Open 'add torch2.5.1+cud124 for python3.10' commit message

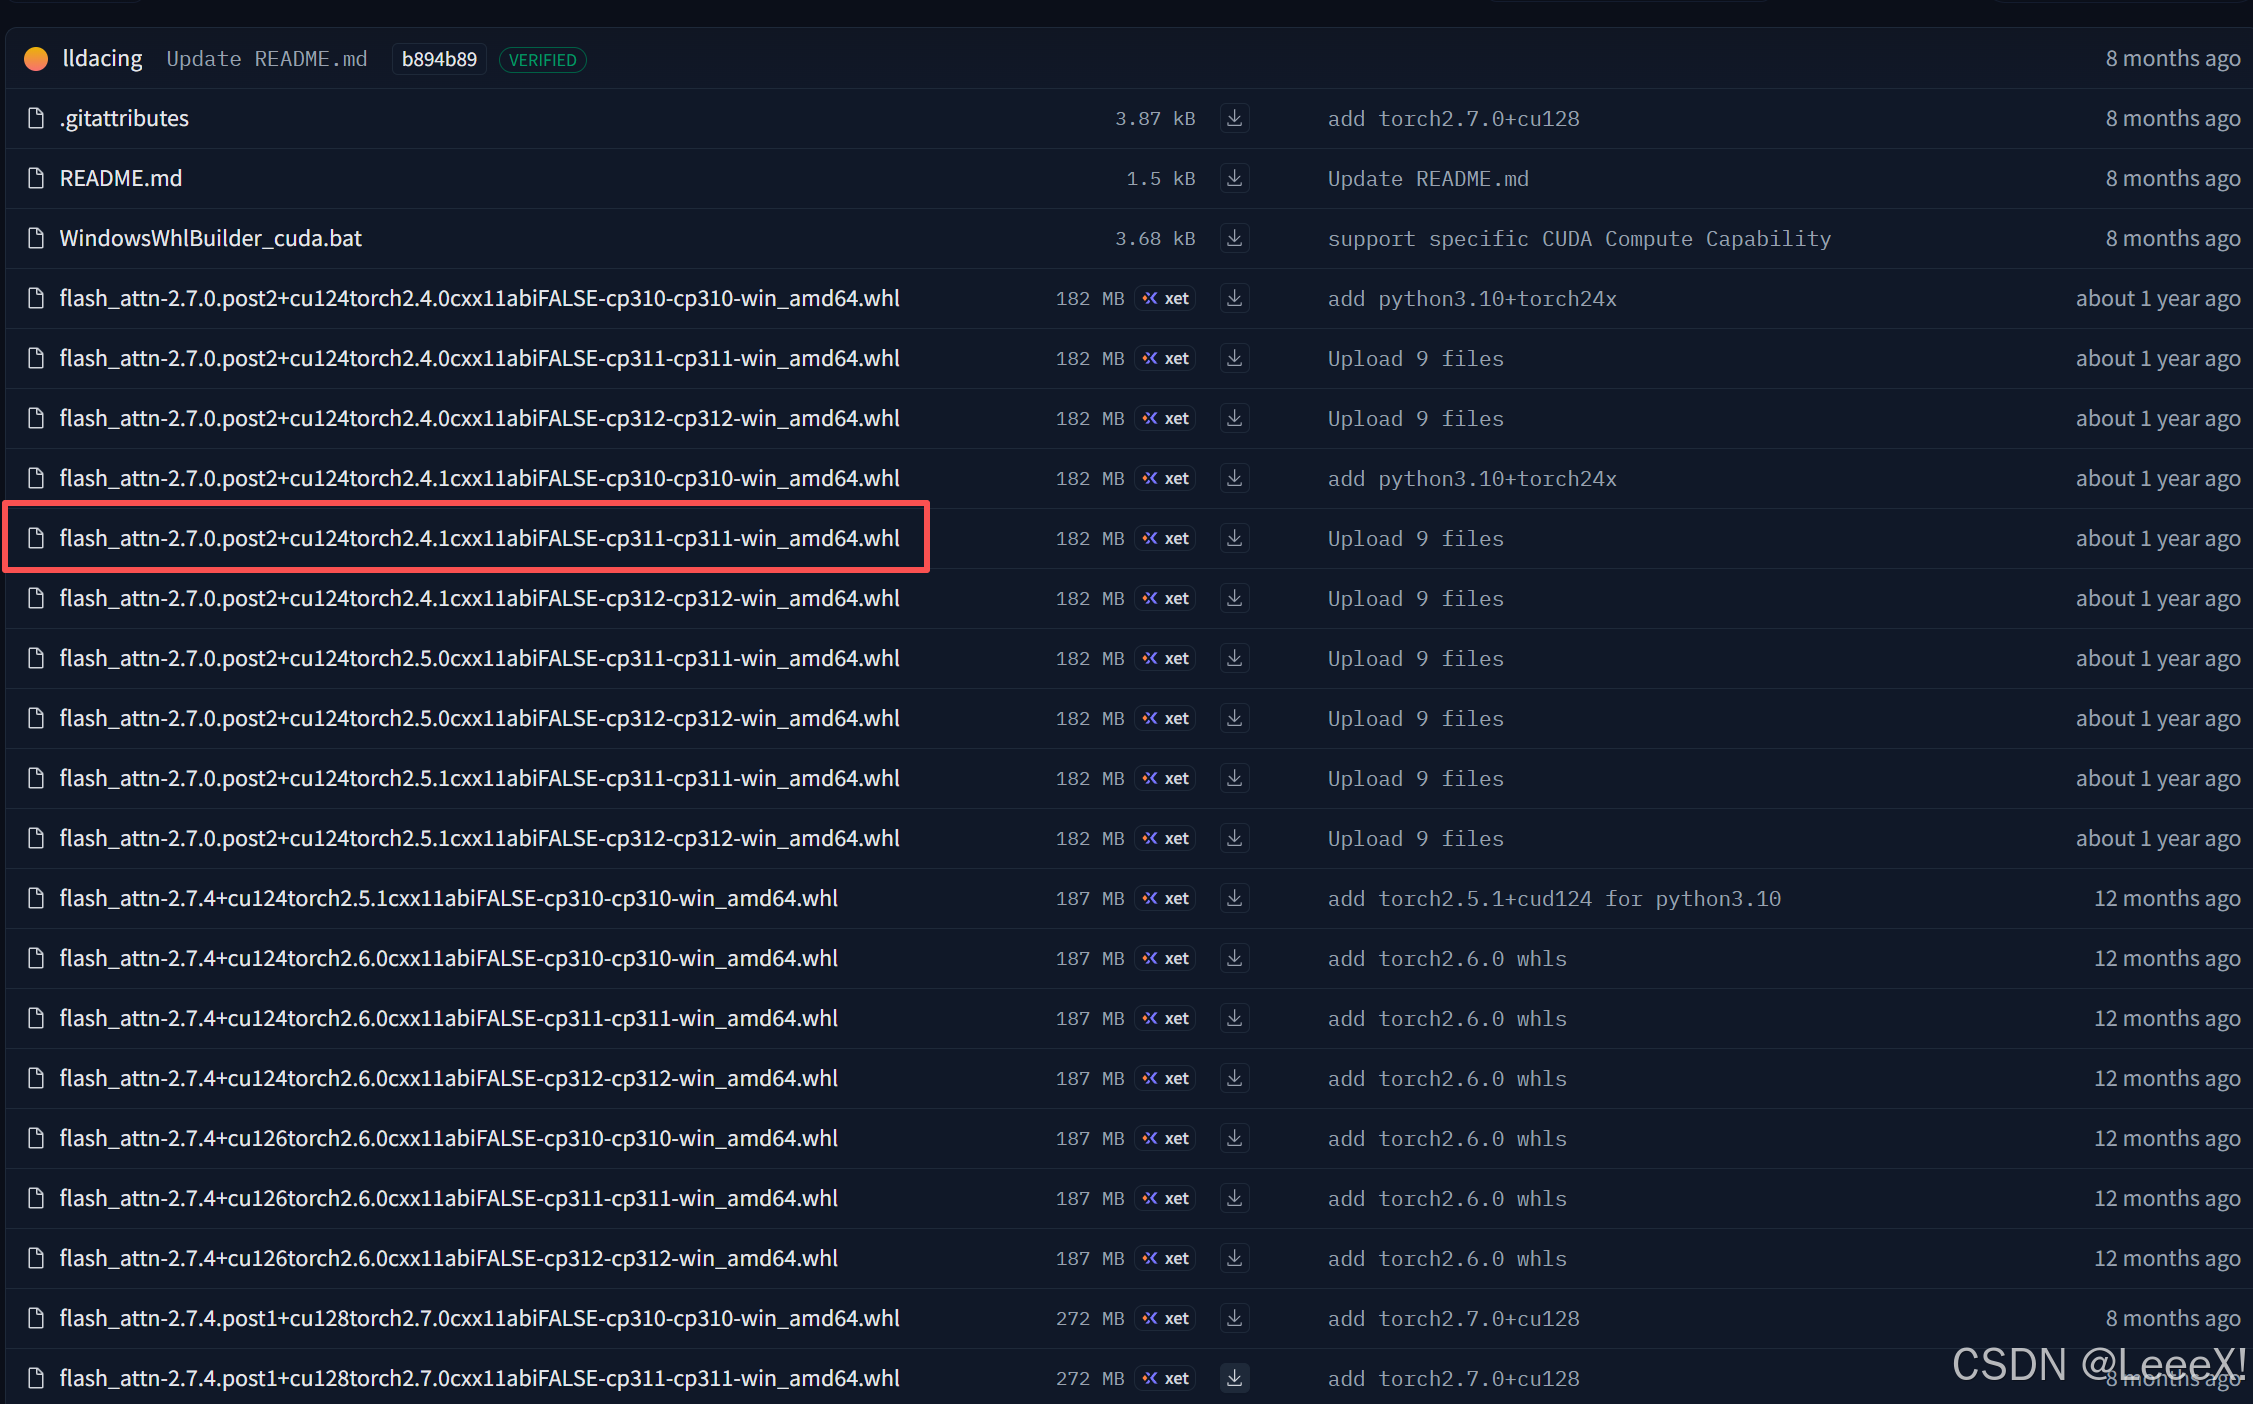pos(1553,898)
